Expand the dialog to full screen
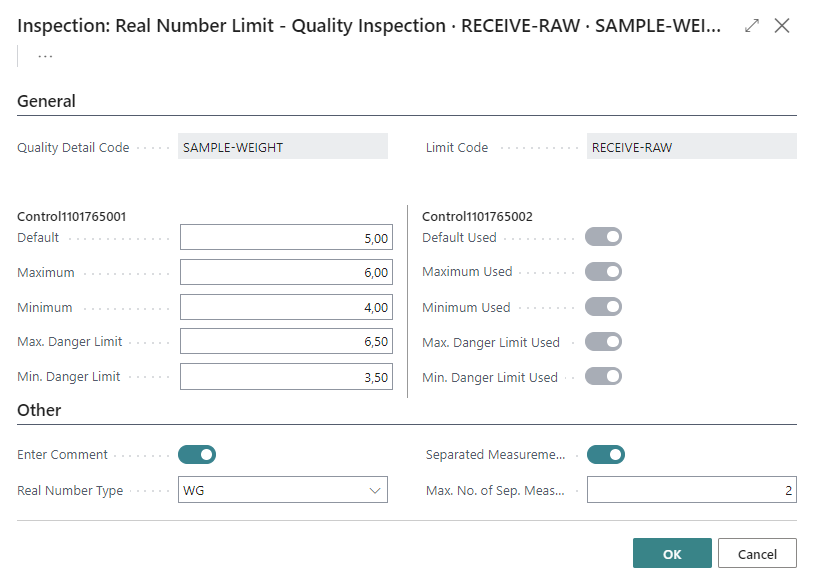The width and height of the screenshot is (817, 582). (752, 26)
